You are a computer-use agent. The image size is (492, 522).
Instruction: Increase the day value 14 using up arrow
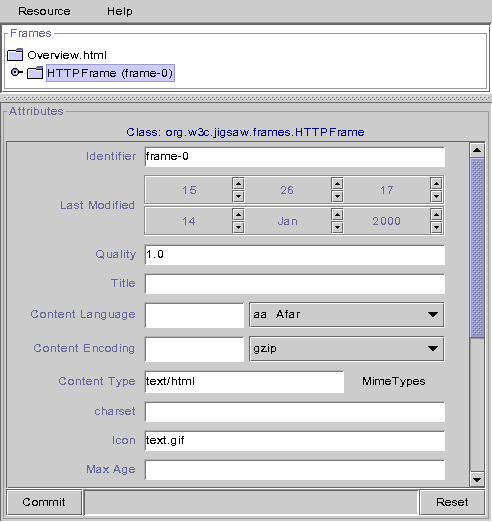[238, 214]
